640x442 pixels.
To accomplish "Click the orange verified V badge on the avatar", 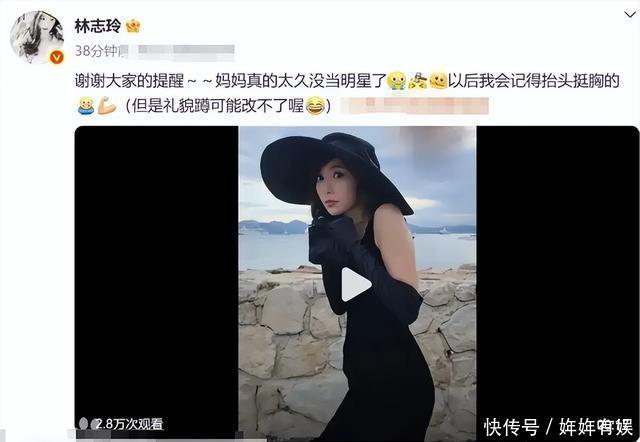I will tap(57, 58).
